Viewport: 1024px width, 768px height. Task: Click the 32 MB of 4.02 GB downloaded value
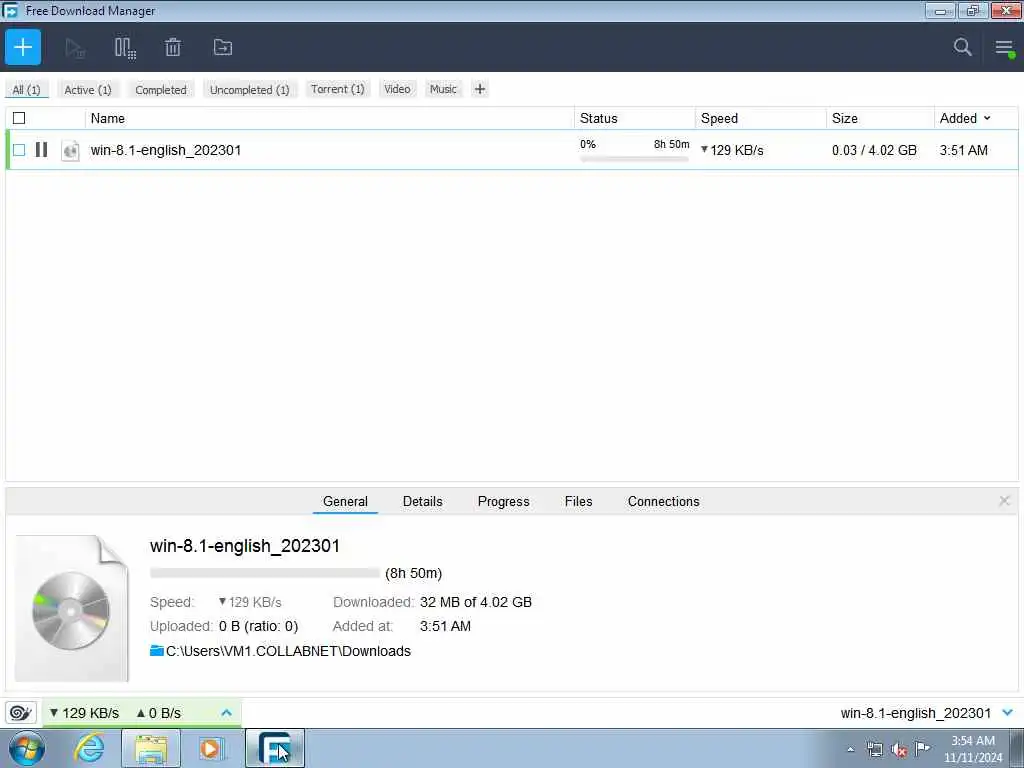pos(475,602)
